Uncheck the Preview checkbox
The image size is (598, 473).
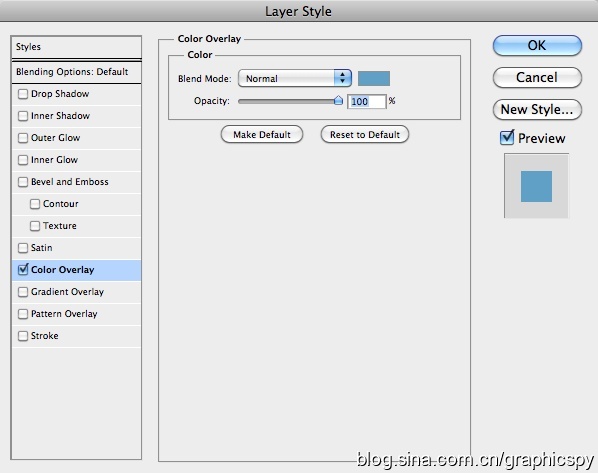coord(507,137)
